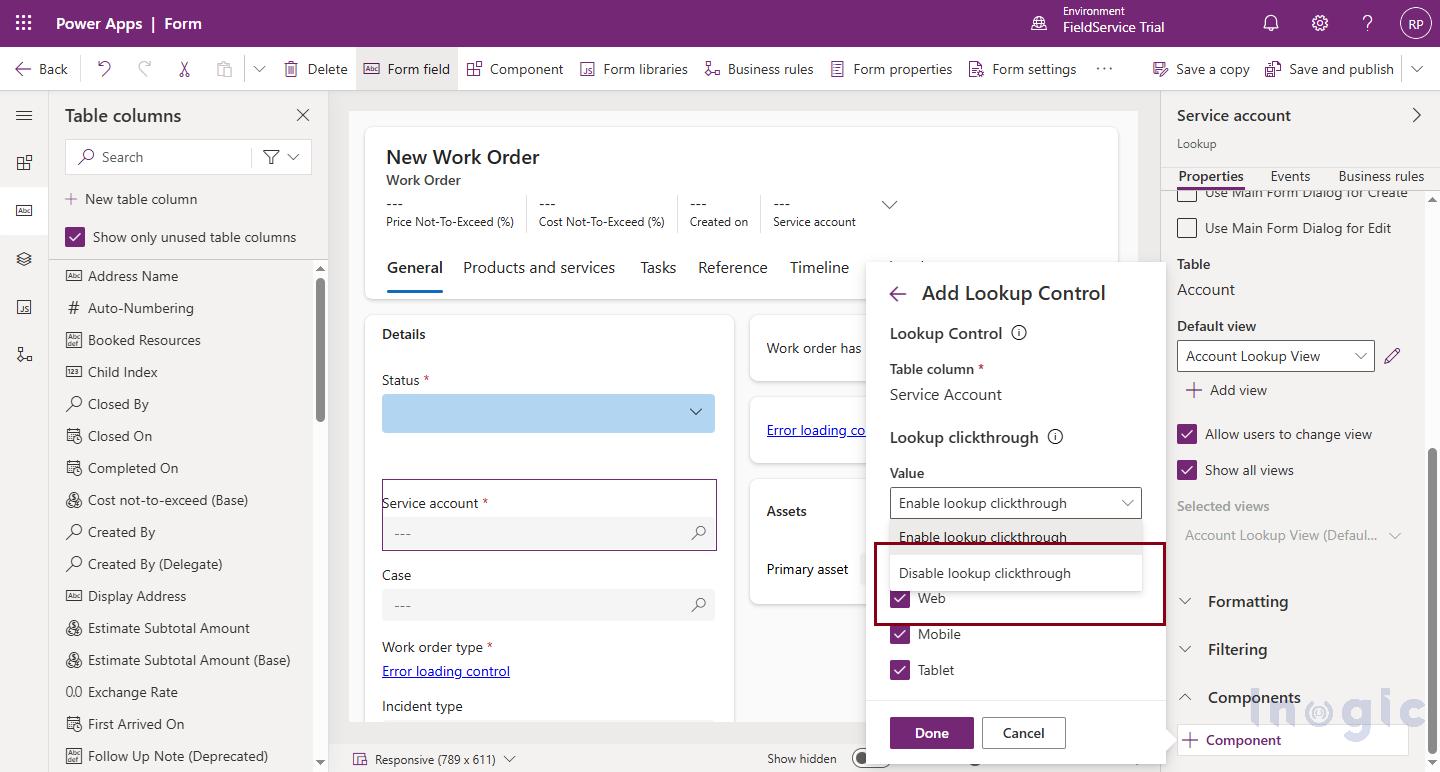
Task: Open the Tree view layers icon
Action: pyautogui.click(x=24, y=259)
